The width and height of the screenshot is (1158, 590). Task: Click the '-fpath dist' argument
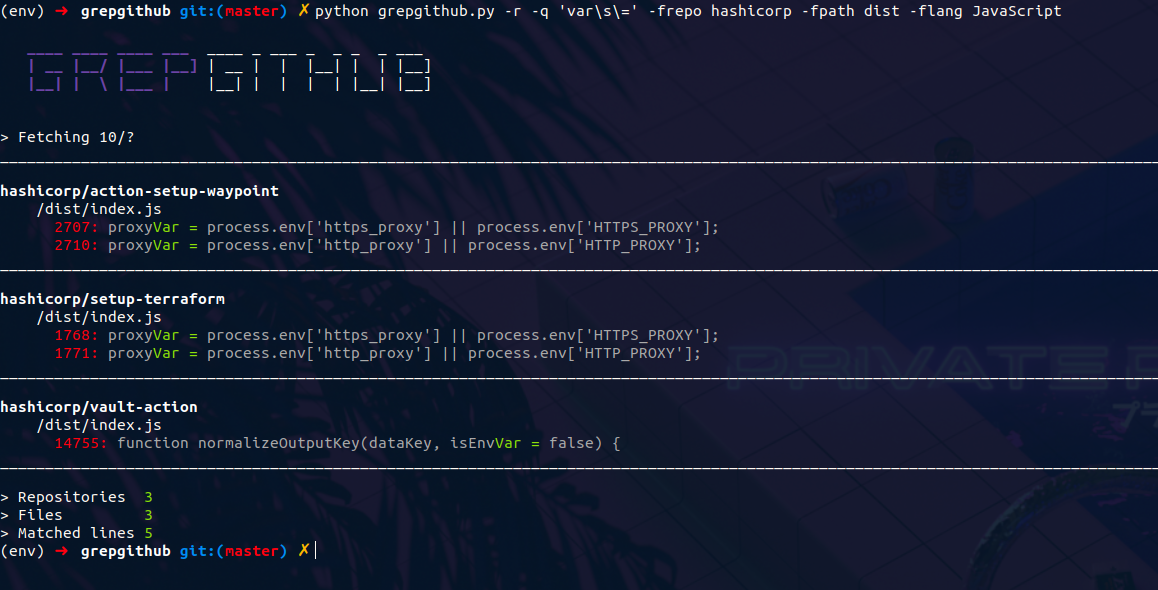pos(850,11)
